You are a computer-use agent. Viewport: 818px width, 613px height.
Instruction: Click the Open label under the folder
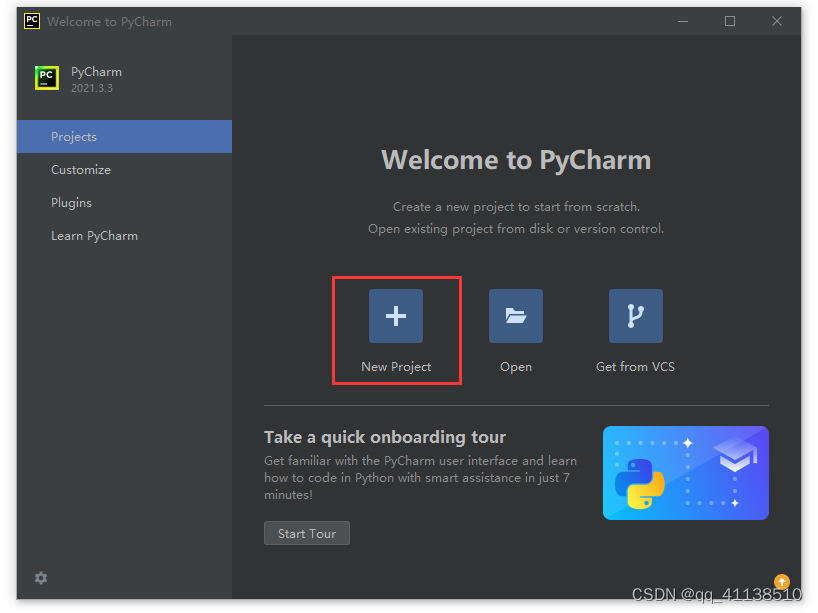click(x=516, y=367)
